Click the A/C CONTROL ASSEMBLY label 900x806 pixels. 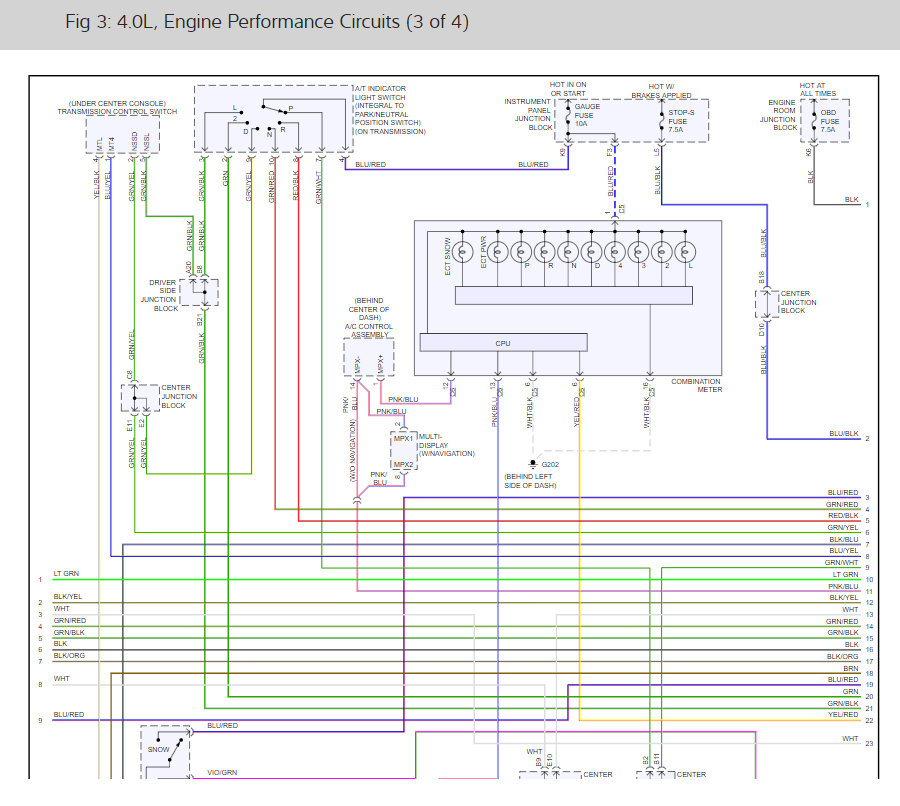pyautogui.click(x=369, y=330)
